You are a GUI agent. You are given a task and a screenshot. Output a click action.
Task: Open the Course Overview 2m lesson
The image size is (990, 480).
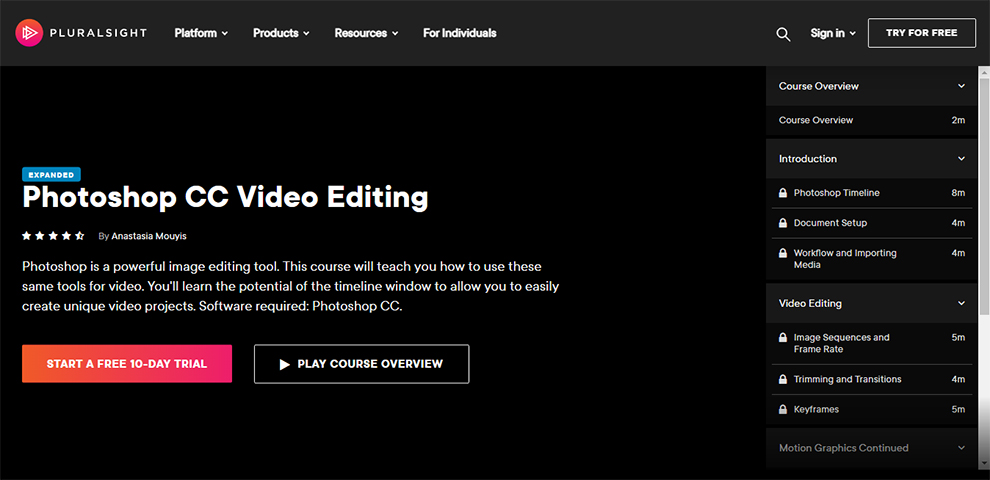click(x=872, y=120)
